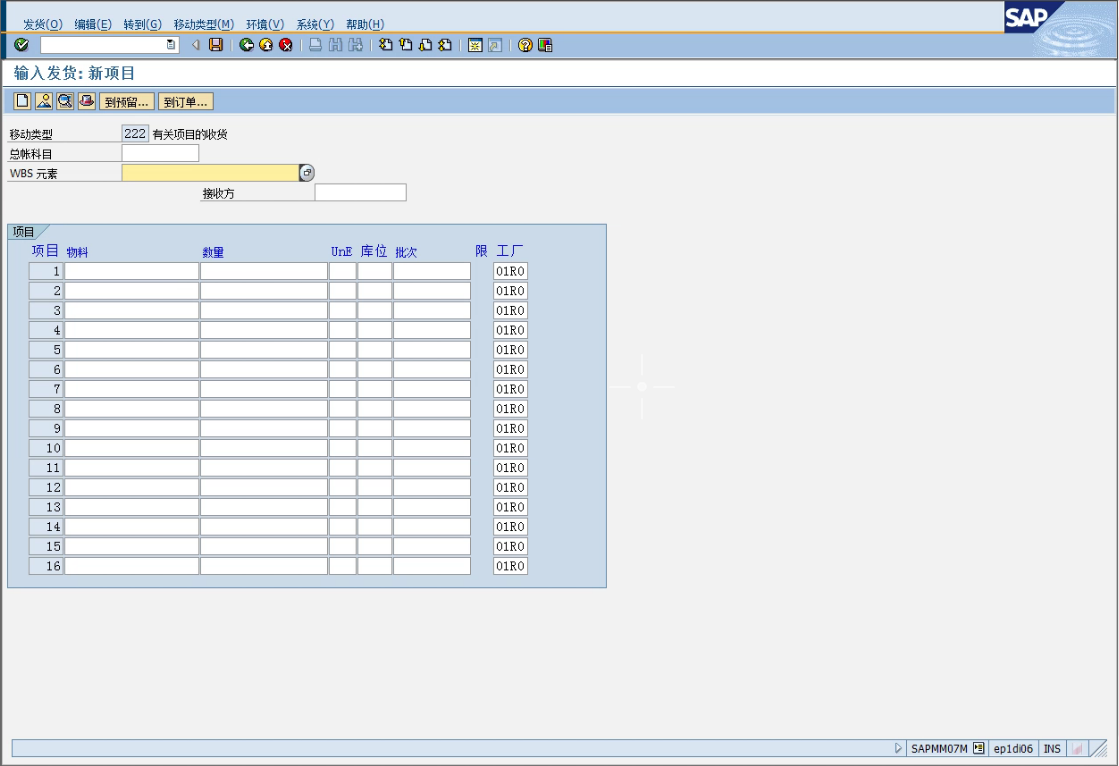The height and width of the screenshot is (766, 1119).
Task: Click the green Enter checkmark icon
Action: (x=21, y=45)
